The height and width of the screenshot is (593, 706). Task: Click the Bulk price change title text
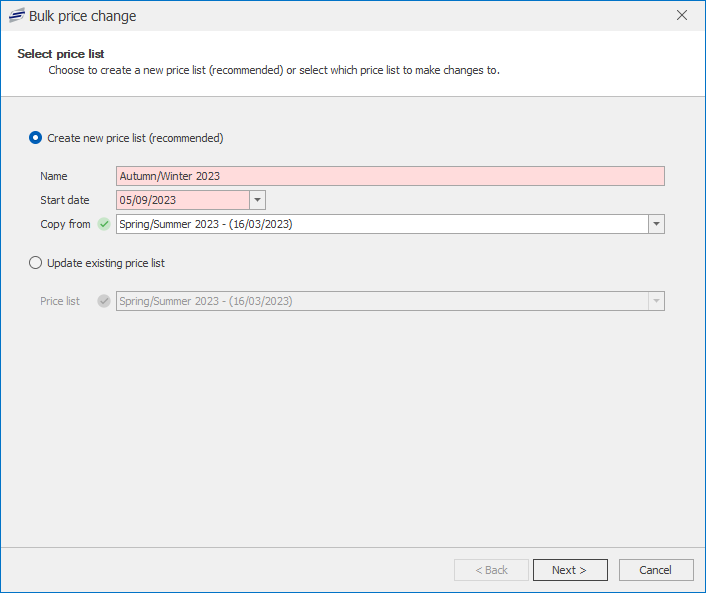pos(83,16)
